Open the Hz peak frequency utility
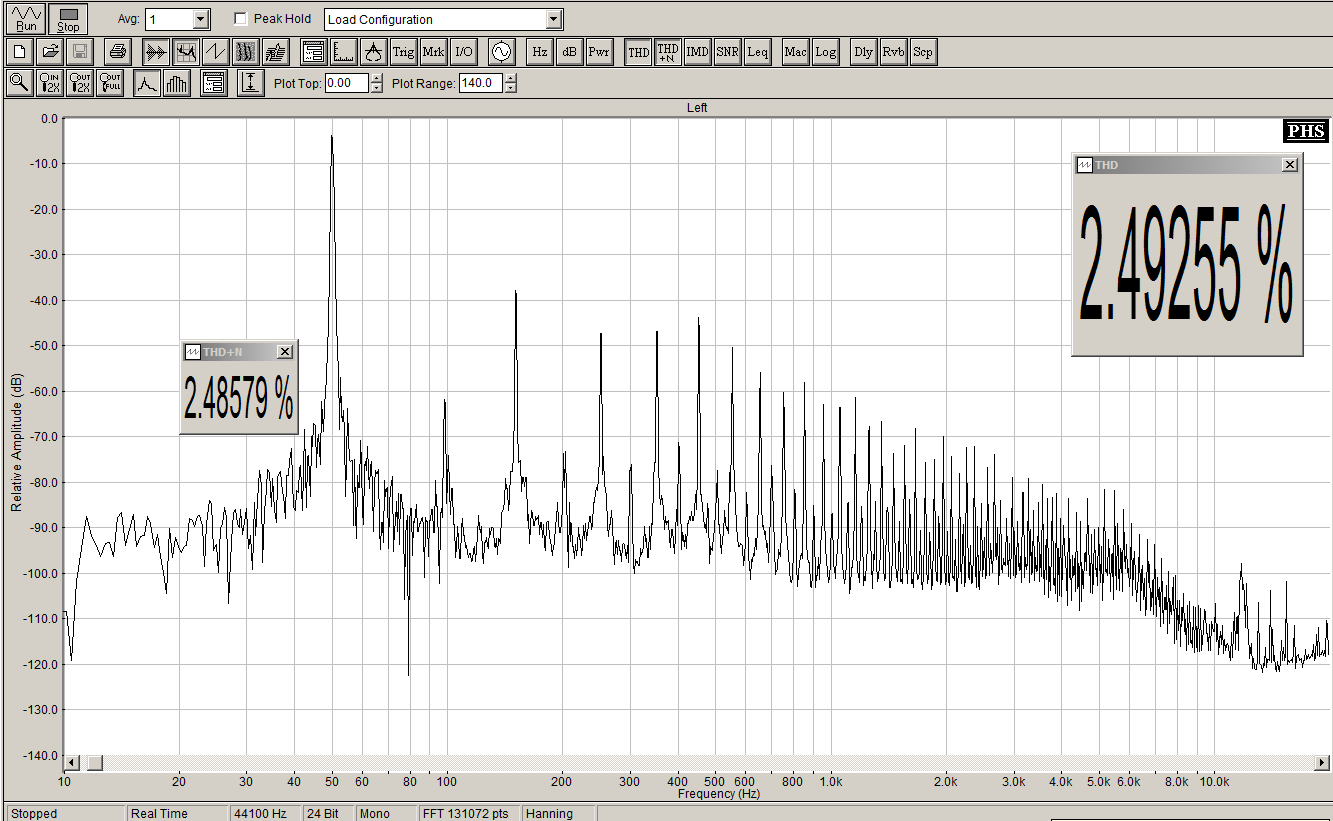1333x821 pixels. click(x=540, y=52)
